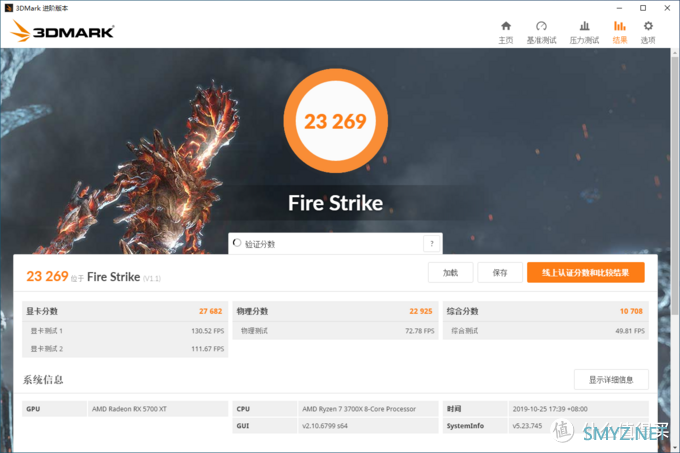The width and height of the screenshot is (680, 453).
Task: Click the orange 23 269 score circle
Action: point(335,122)
